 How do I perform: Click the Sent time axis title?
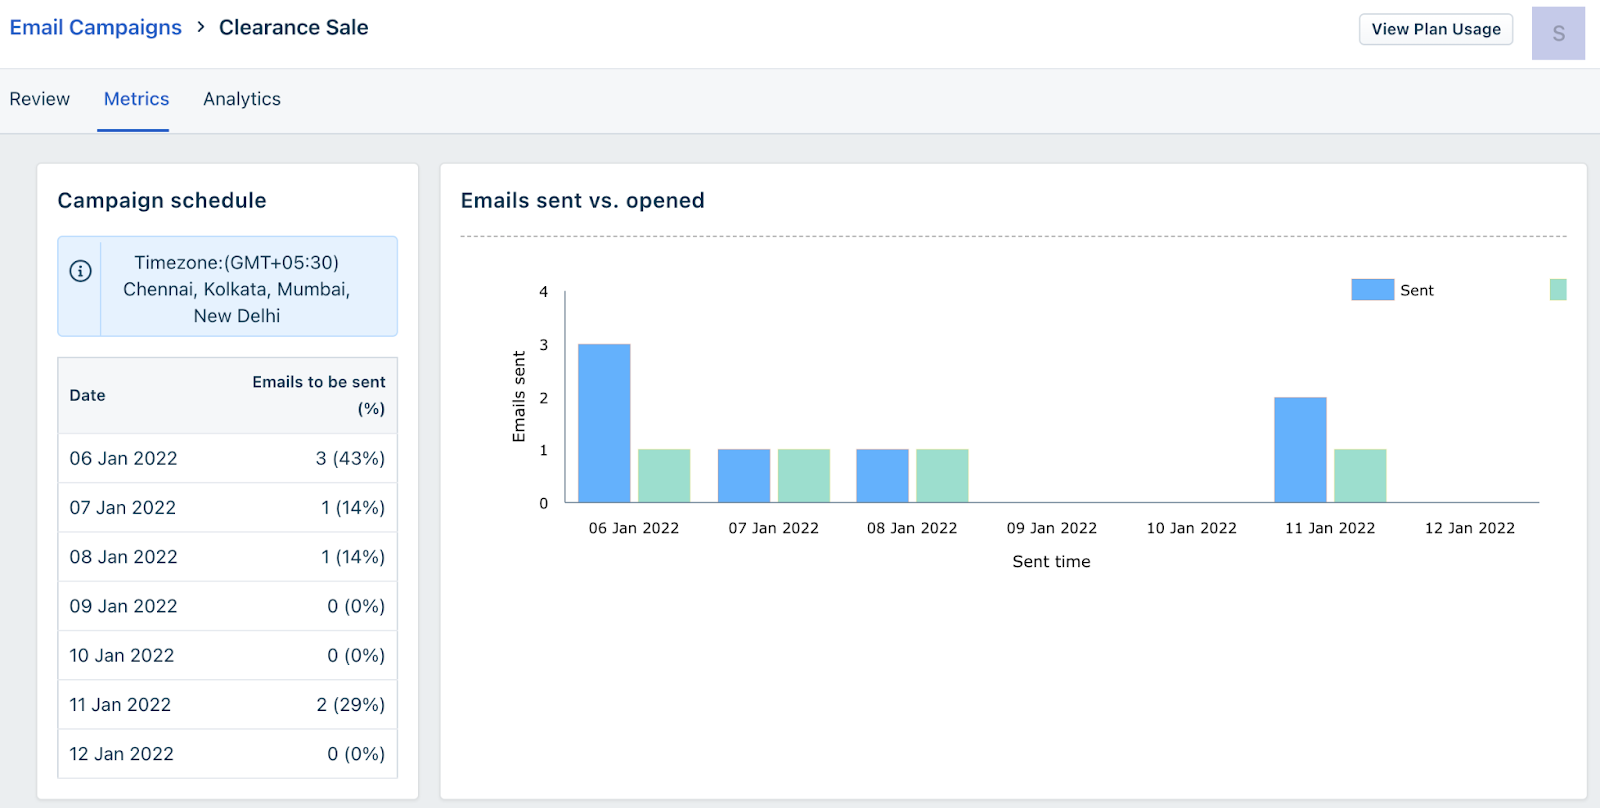point(1051,561)
